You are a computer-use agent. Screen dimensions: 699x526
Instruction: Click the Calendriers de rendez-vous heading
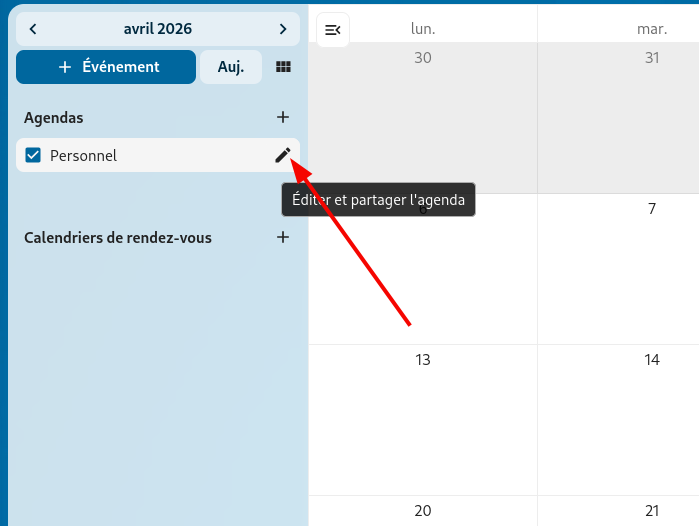[x=118, y=237]
